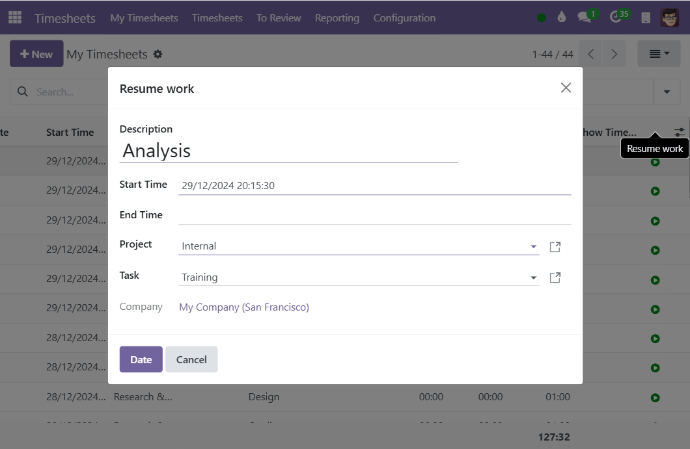The width and height of the screenshot is (690, 449).
Task: Open the user avatar menu
Action: click(670, 18)
